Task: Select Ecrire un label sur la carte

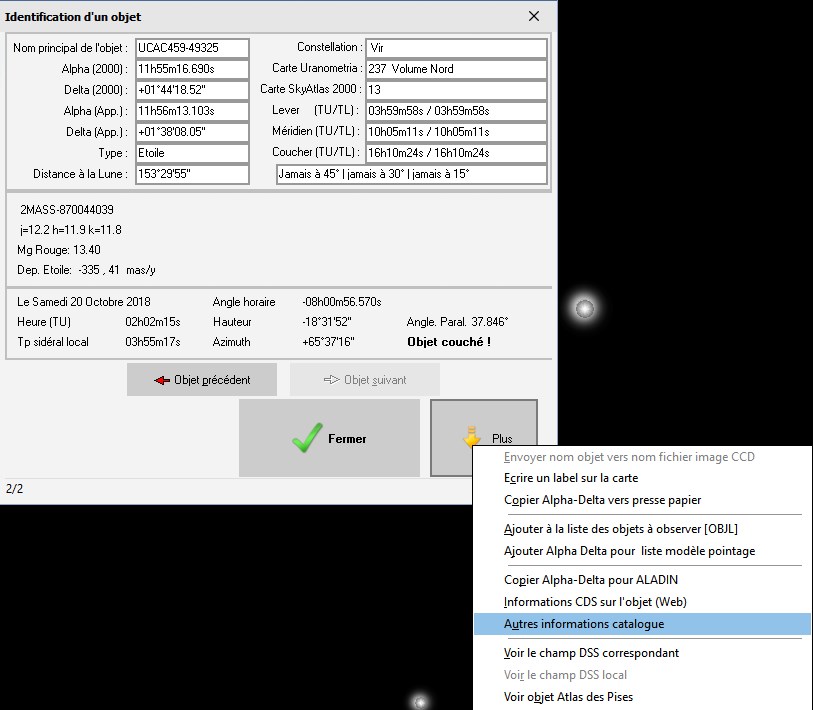Action: pos(570,478)
